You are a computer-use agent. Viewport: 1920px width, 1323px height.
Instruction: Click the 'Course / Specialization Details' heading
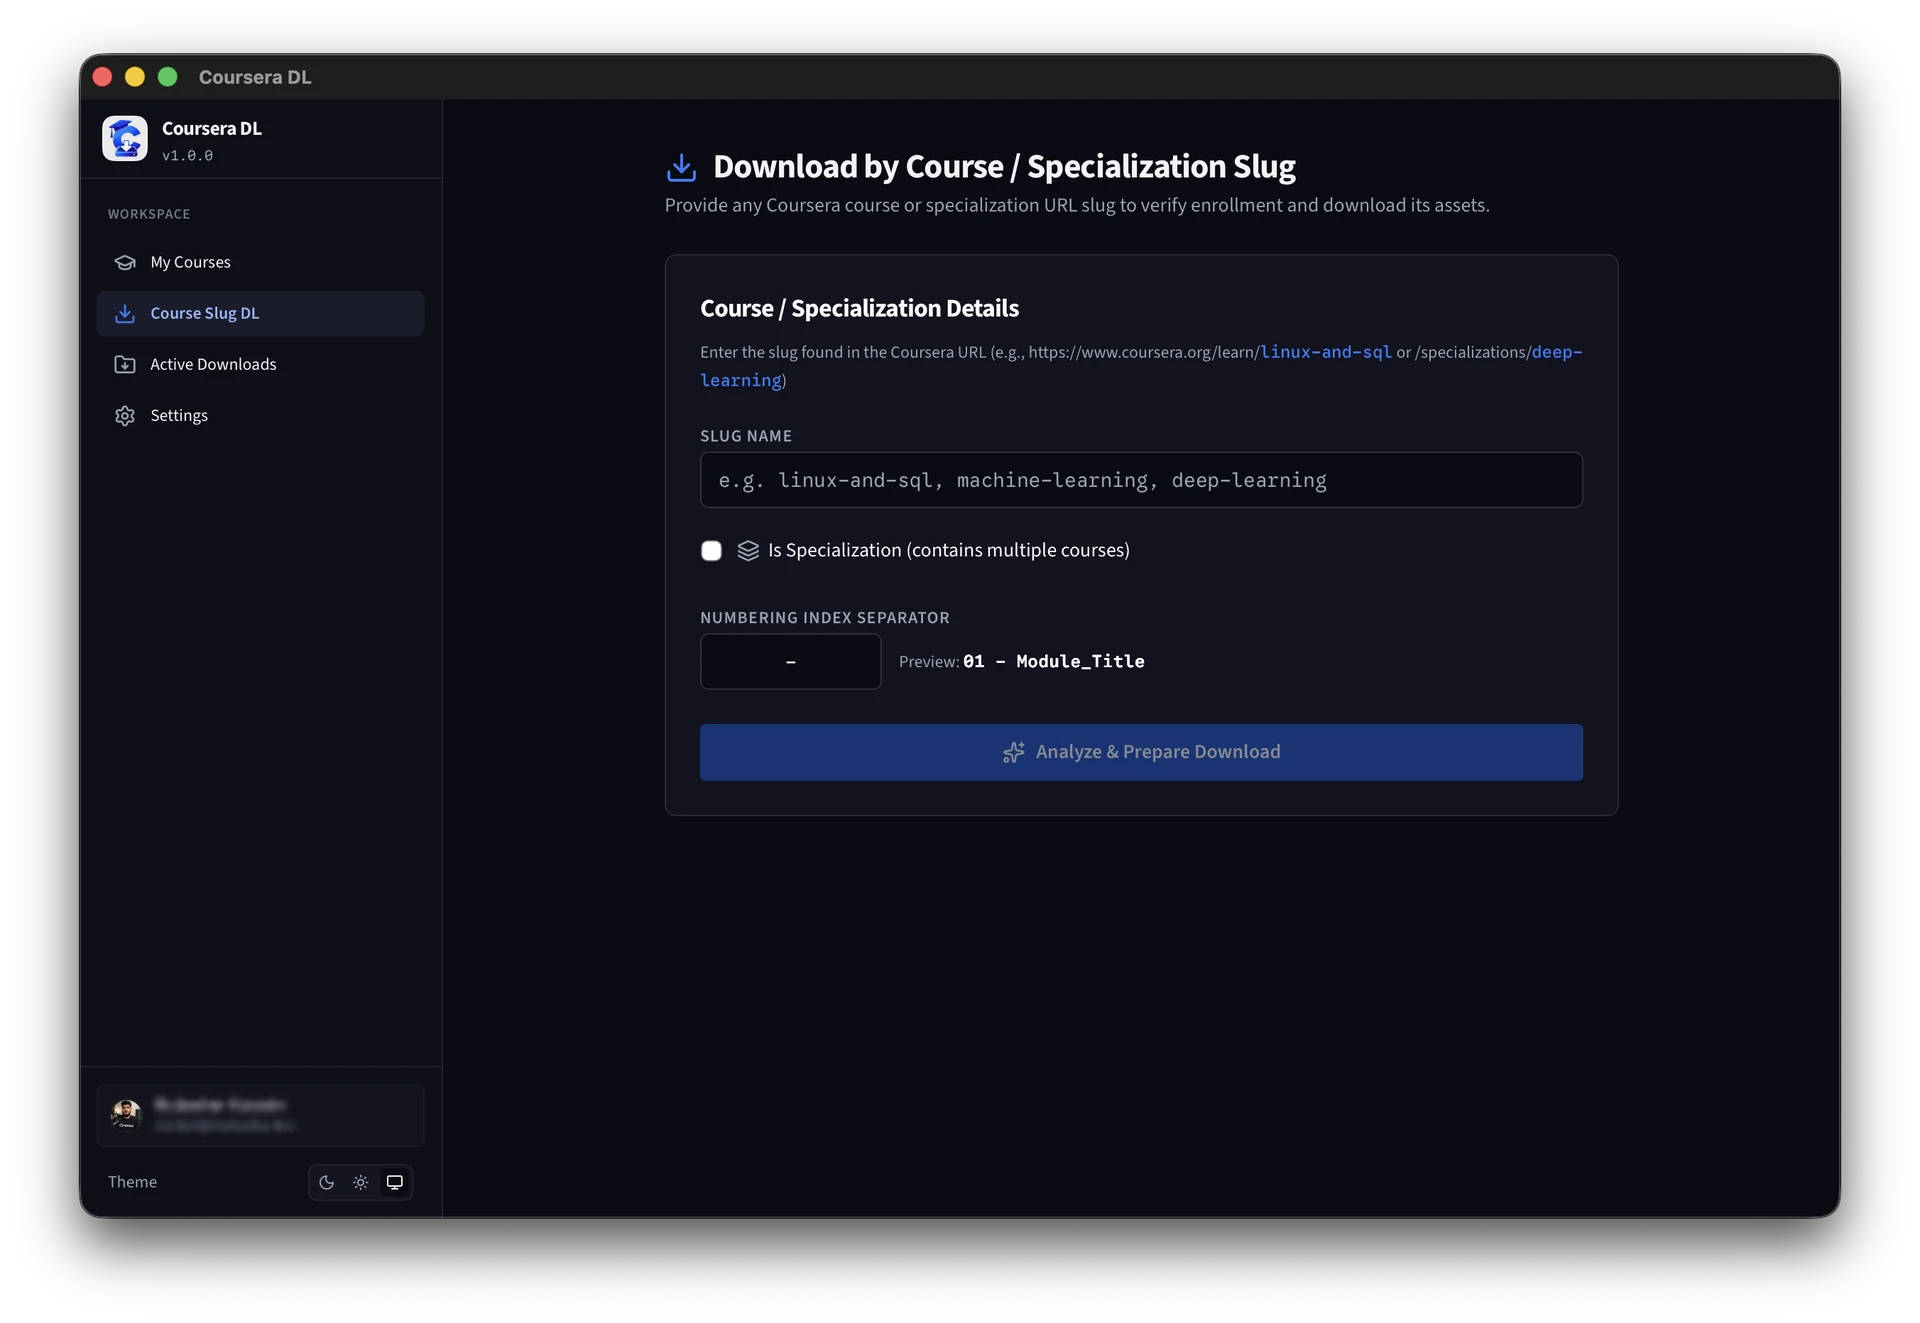859,308
